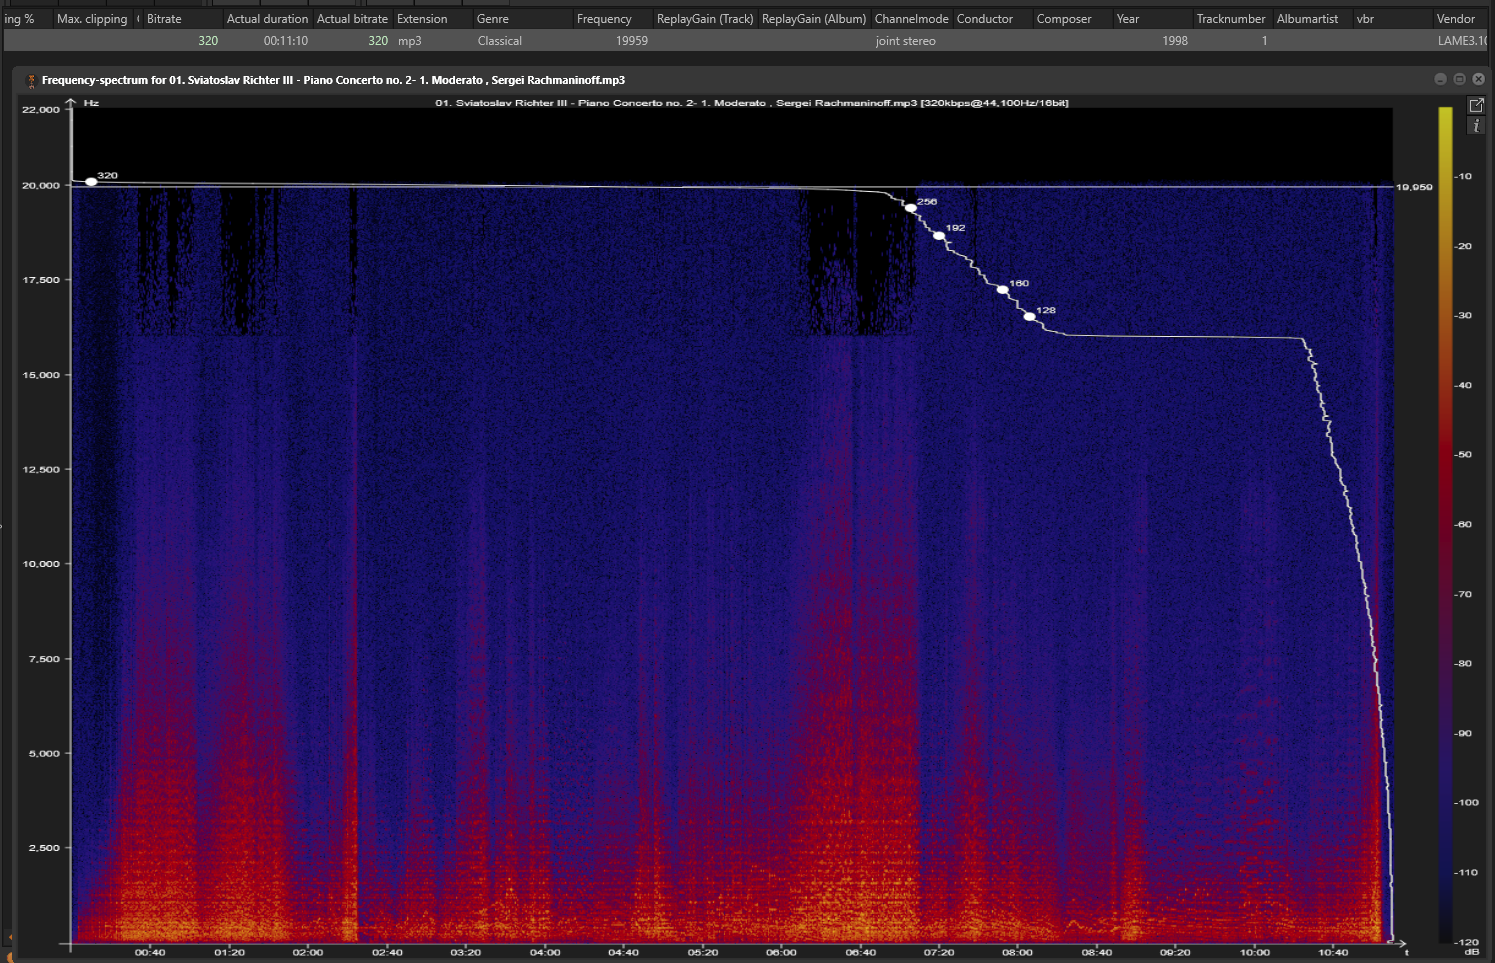Click the 192 bitrate marker point
1495x963 pixels.
tap(939, 235)
